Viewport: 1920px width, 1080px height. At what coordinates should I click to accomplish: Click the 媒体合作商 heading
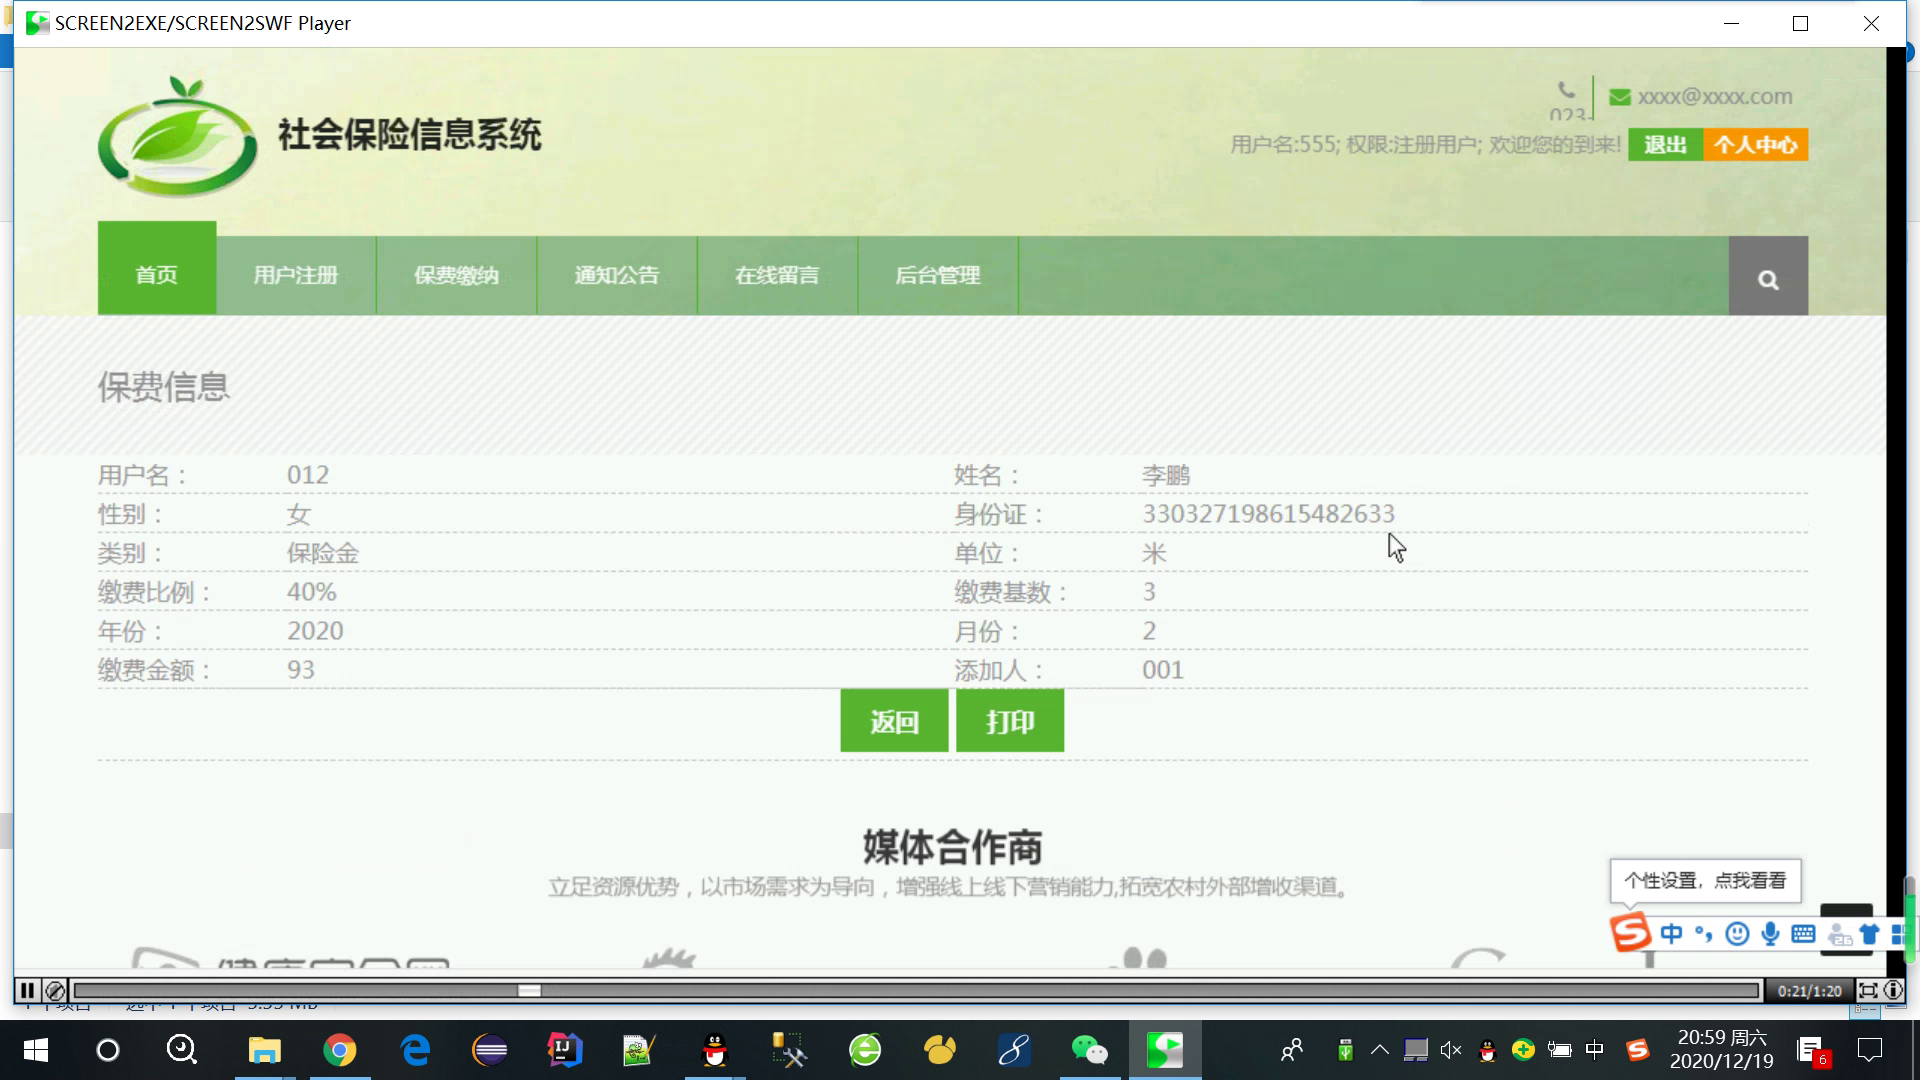tap(953, 847)
